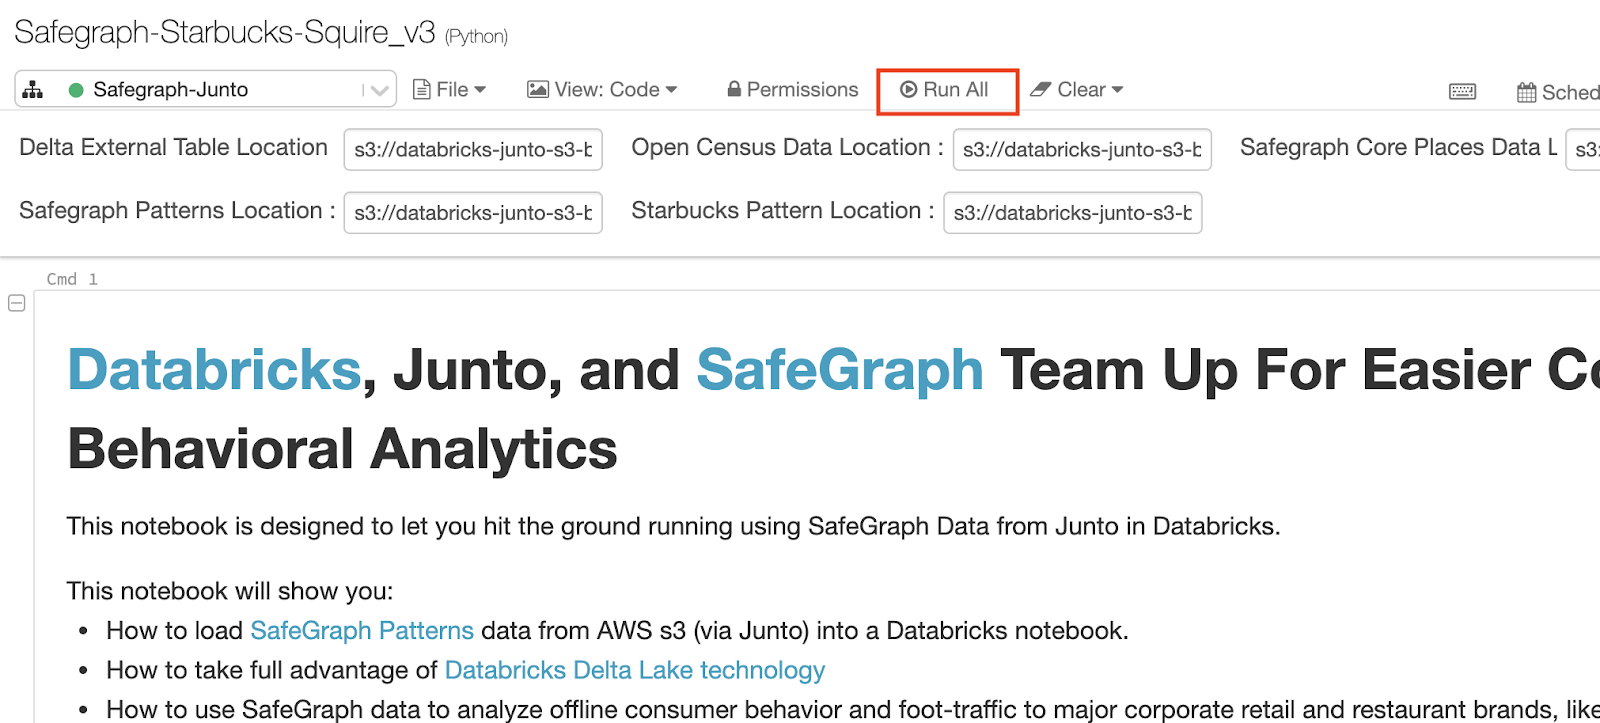Follow the Databricks Delta Lake technology link
The height and width of the screenshot is (723, 1600).
pyautogui.click(x=634, y=670)
